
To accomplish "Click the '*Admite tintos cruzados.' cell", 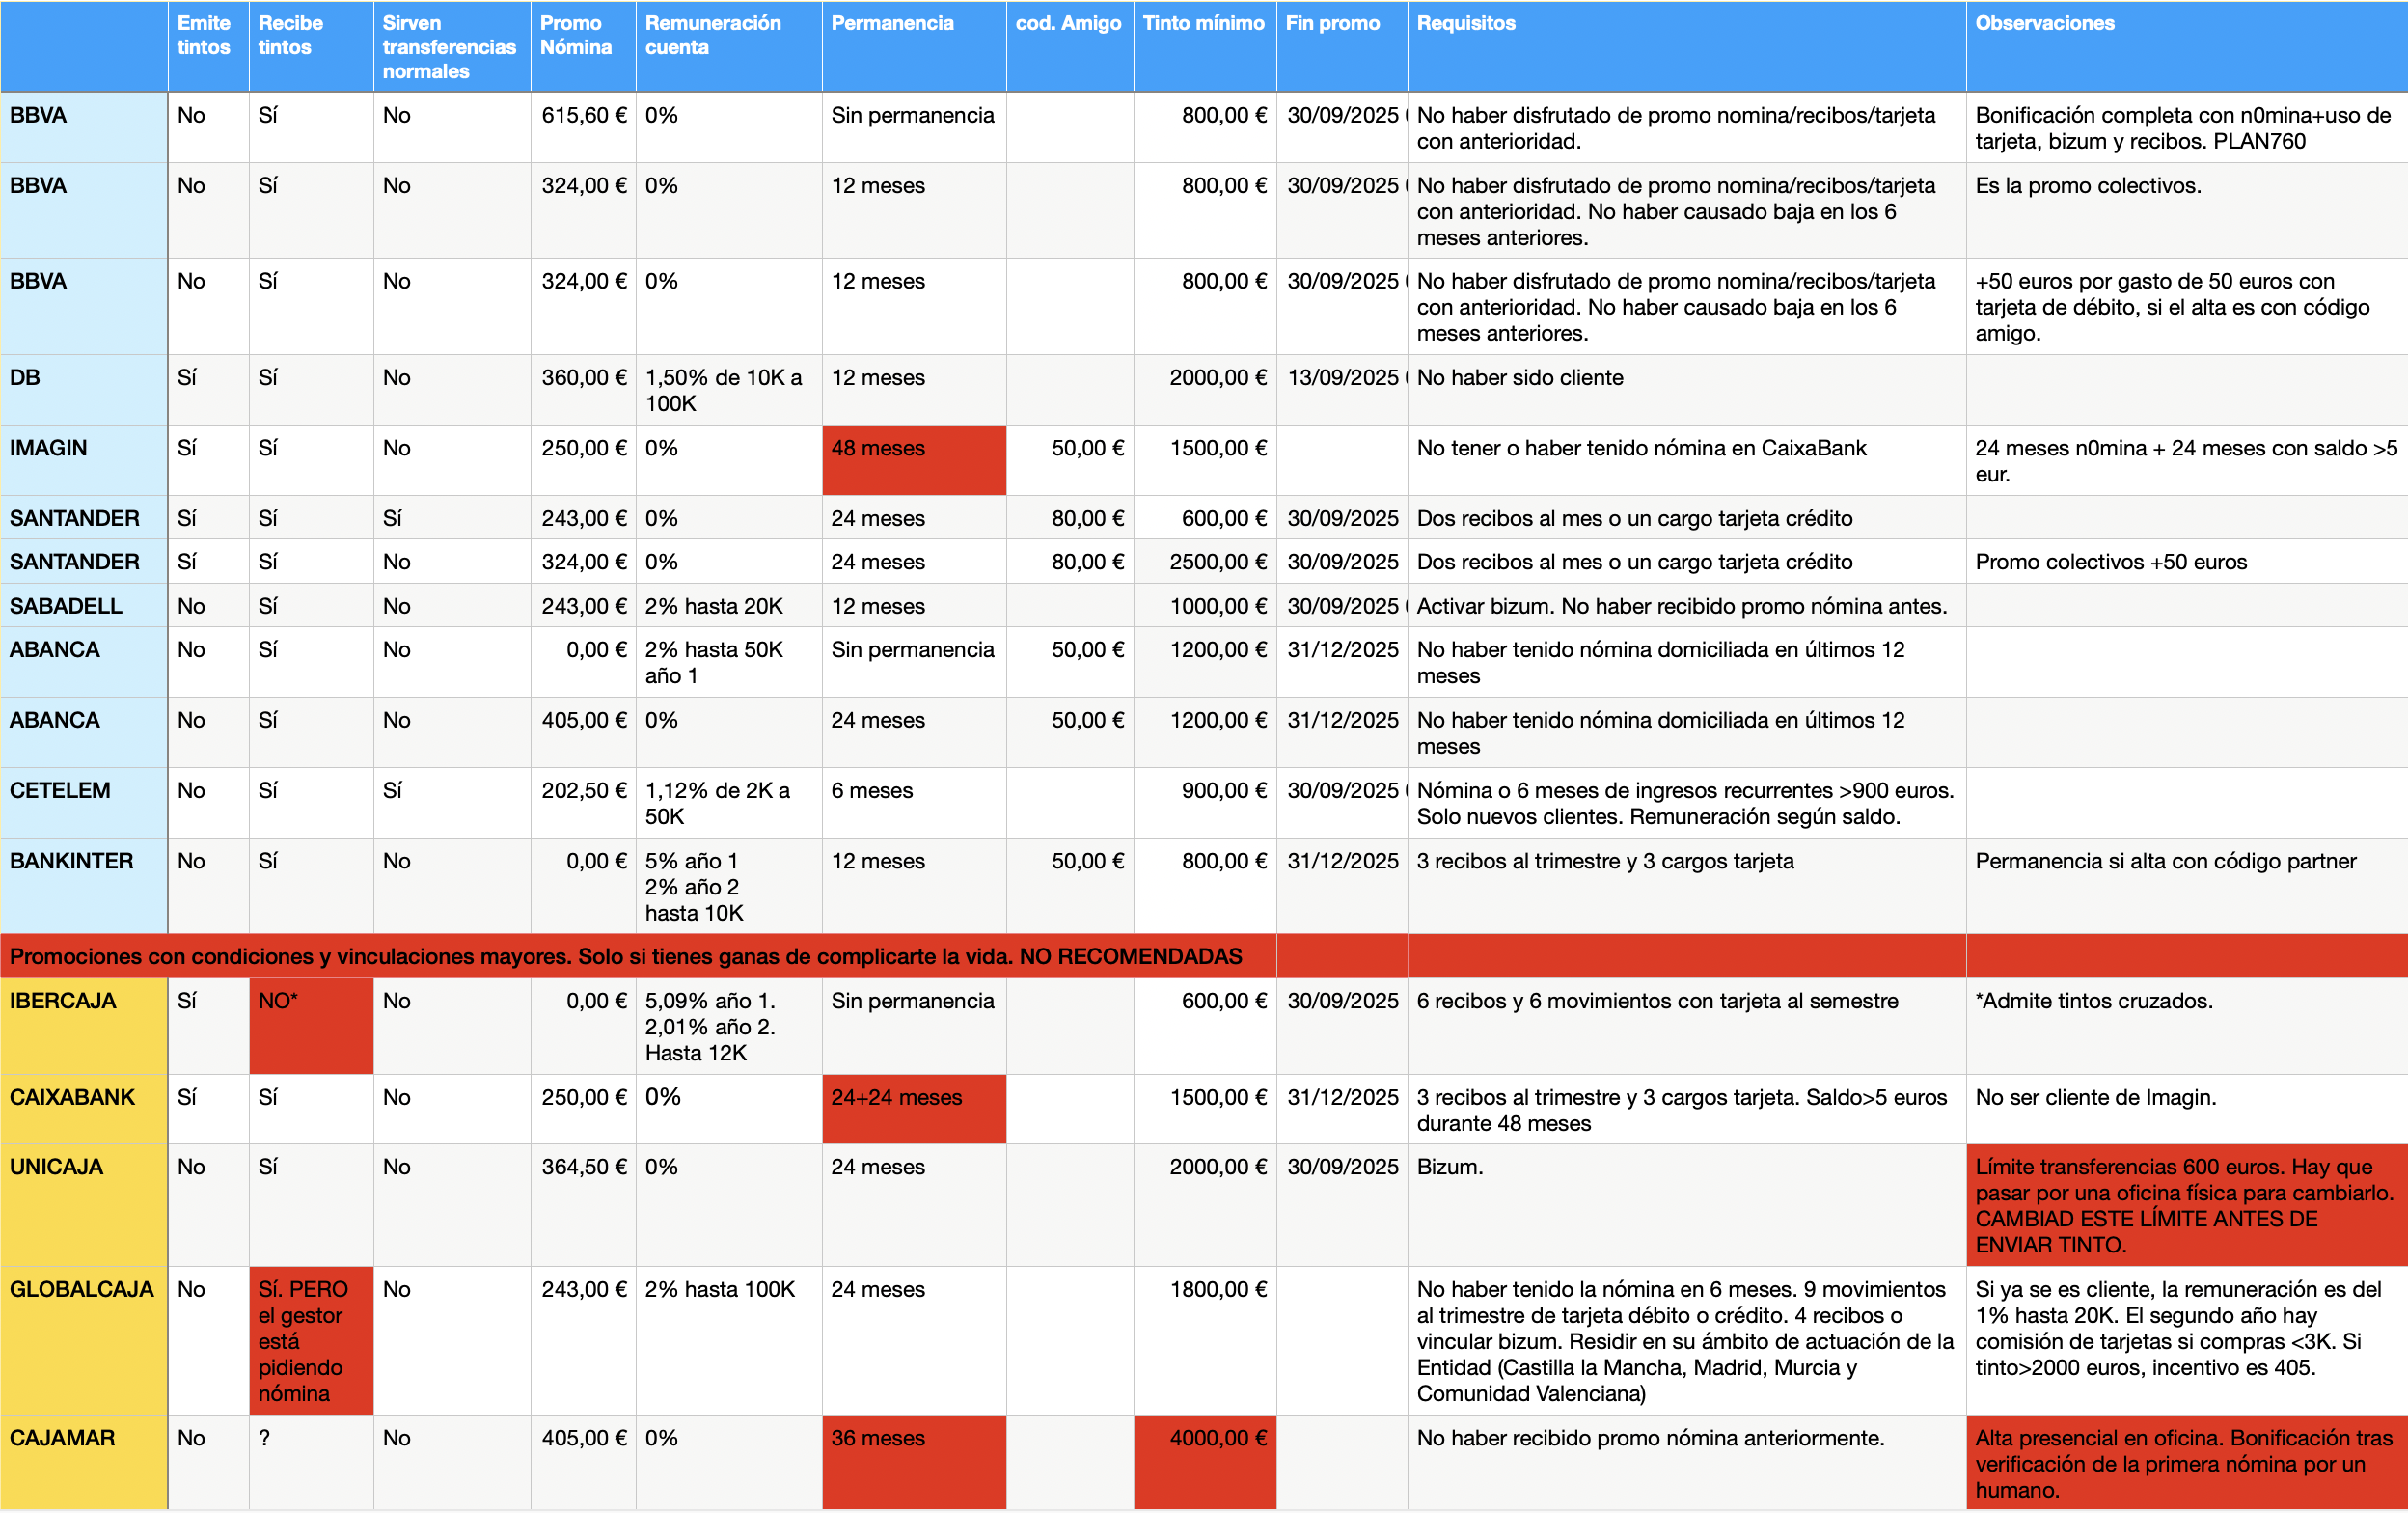I will 2187,1026.
